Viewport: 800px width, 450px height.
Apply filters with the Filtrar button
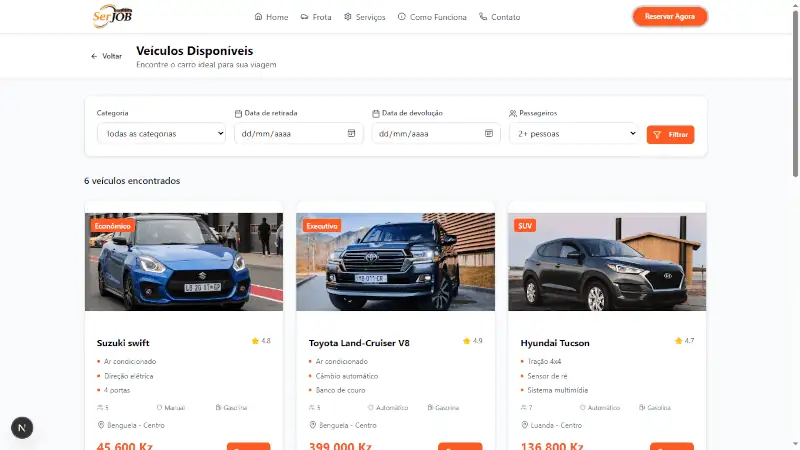(x=670, y=135)
